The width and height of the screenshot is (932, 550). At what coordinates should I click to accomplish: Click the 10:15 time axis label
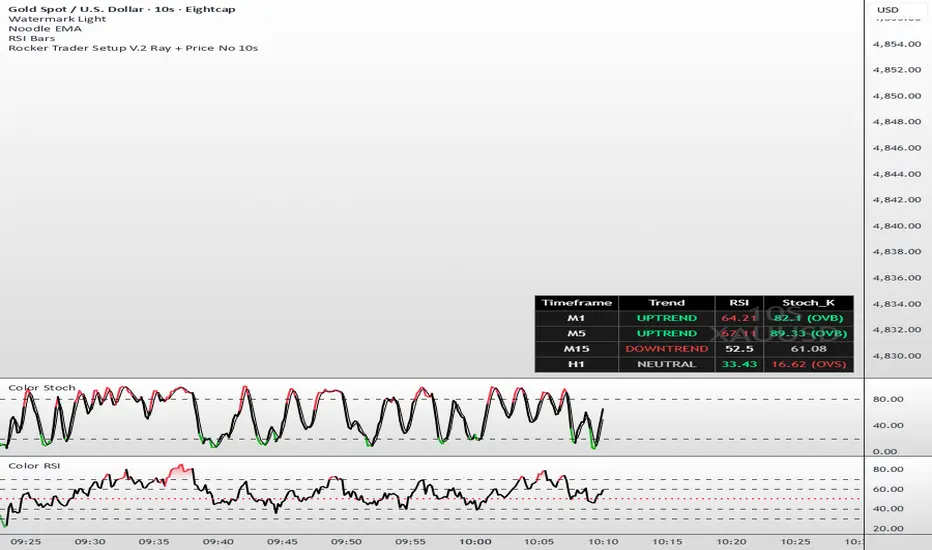click(667, 542)
